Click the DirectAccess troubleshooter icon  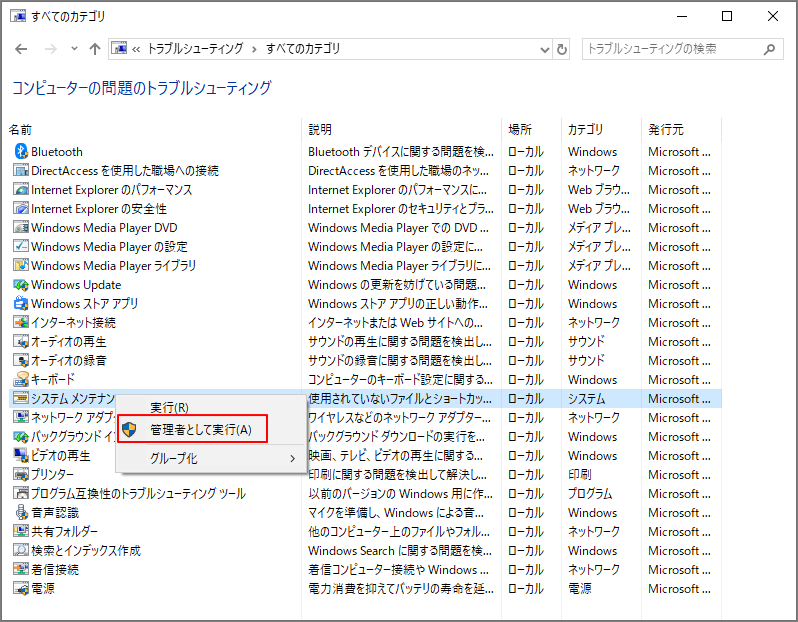tap(21, 171)
